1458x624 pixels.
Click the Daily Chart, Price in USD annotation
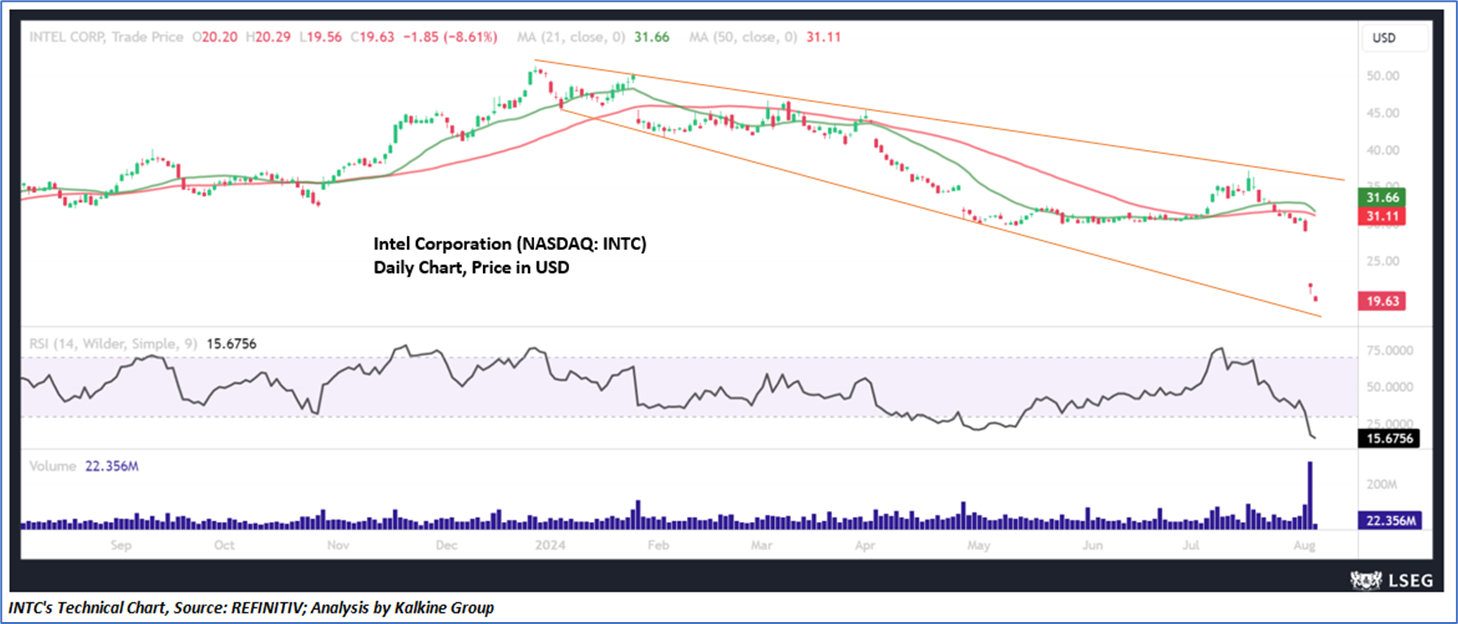coord(471,267)
